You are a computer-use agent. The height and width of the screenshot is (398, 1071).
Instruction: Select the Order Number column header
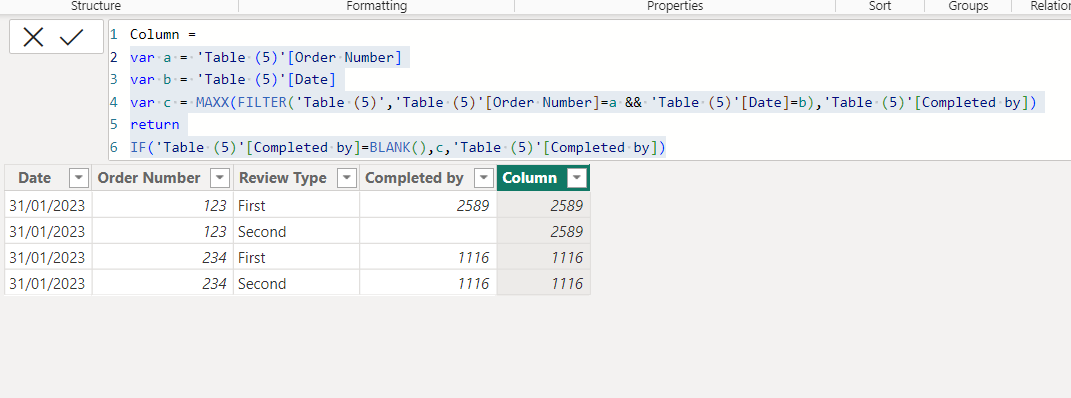click(149, 178)
